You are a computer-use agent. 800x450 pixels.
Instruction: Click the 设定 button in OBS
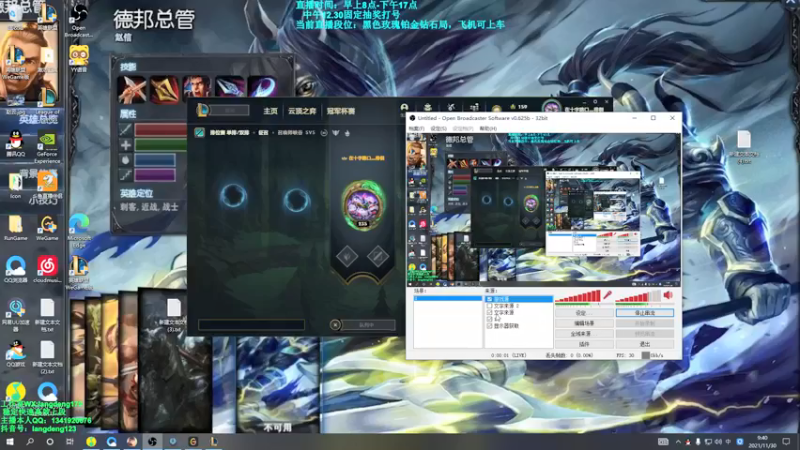[x=584, y=313]
